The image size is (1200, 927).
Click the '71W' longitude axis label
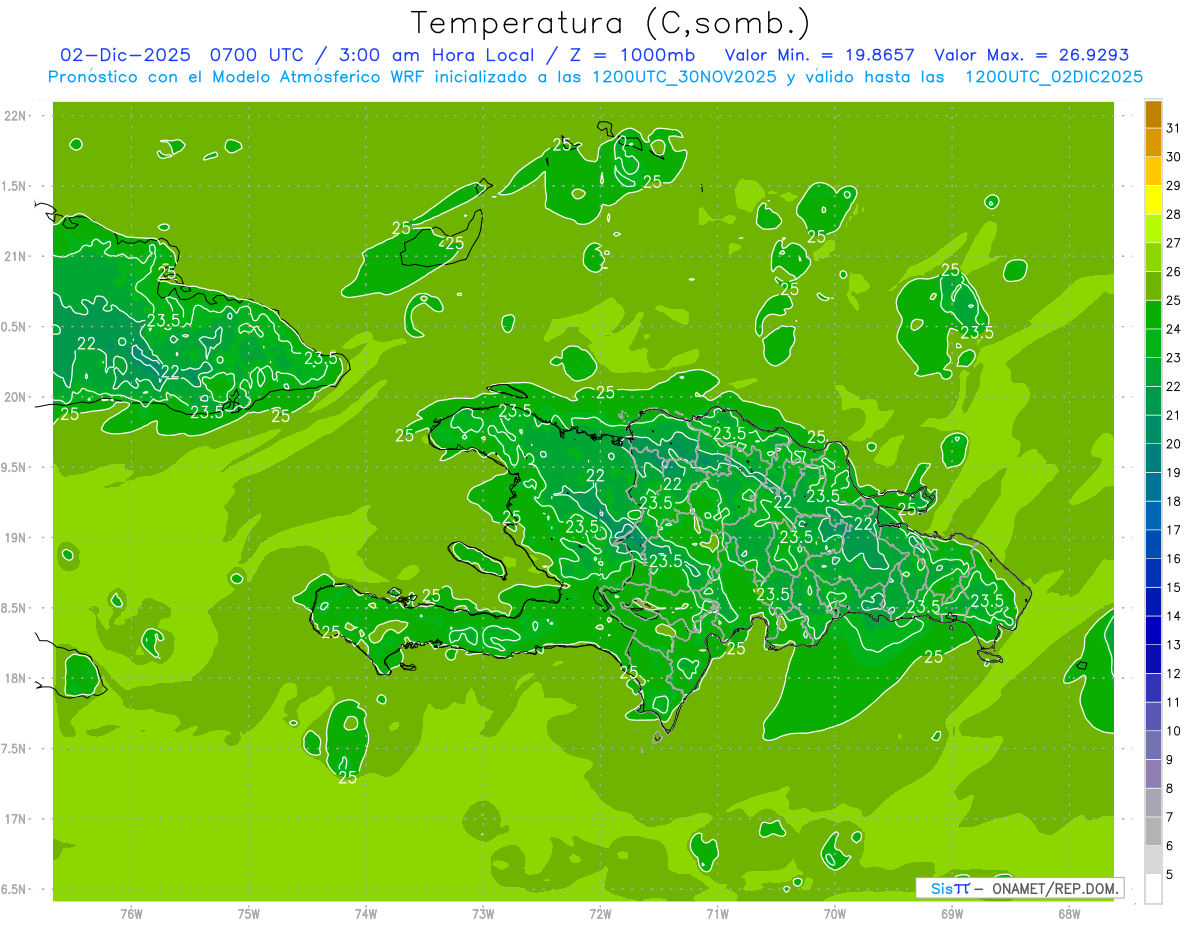717,914
